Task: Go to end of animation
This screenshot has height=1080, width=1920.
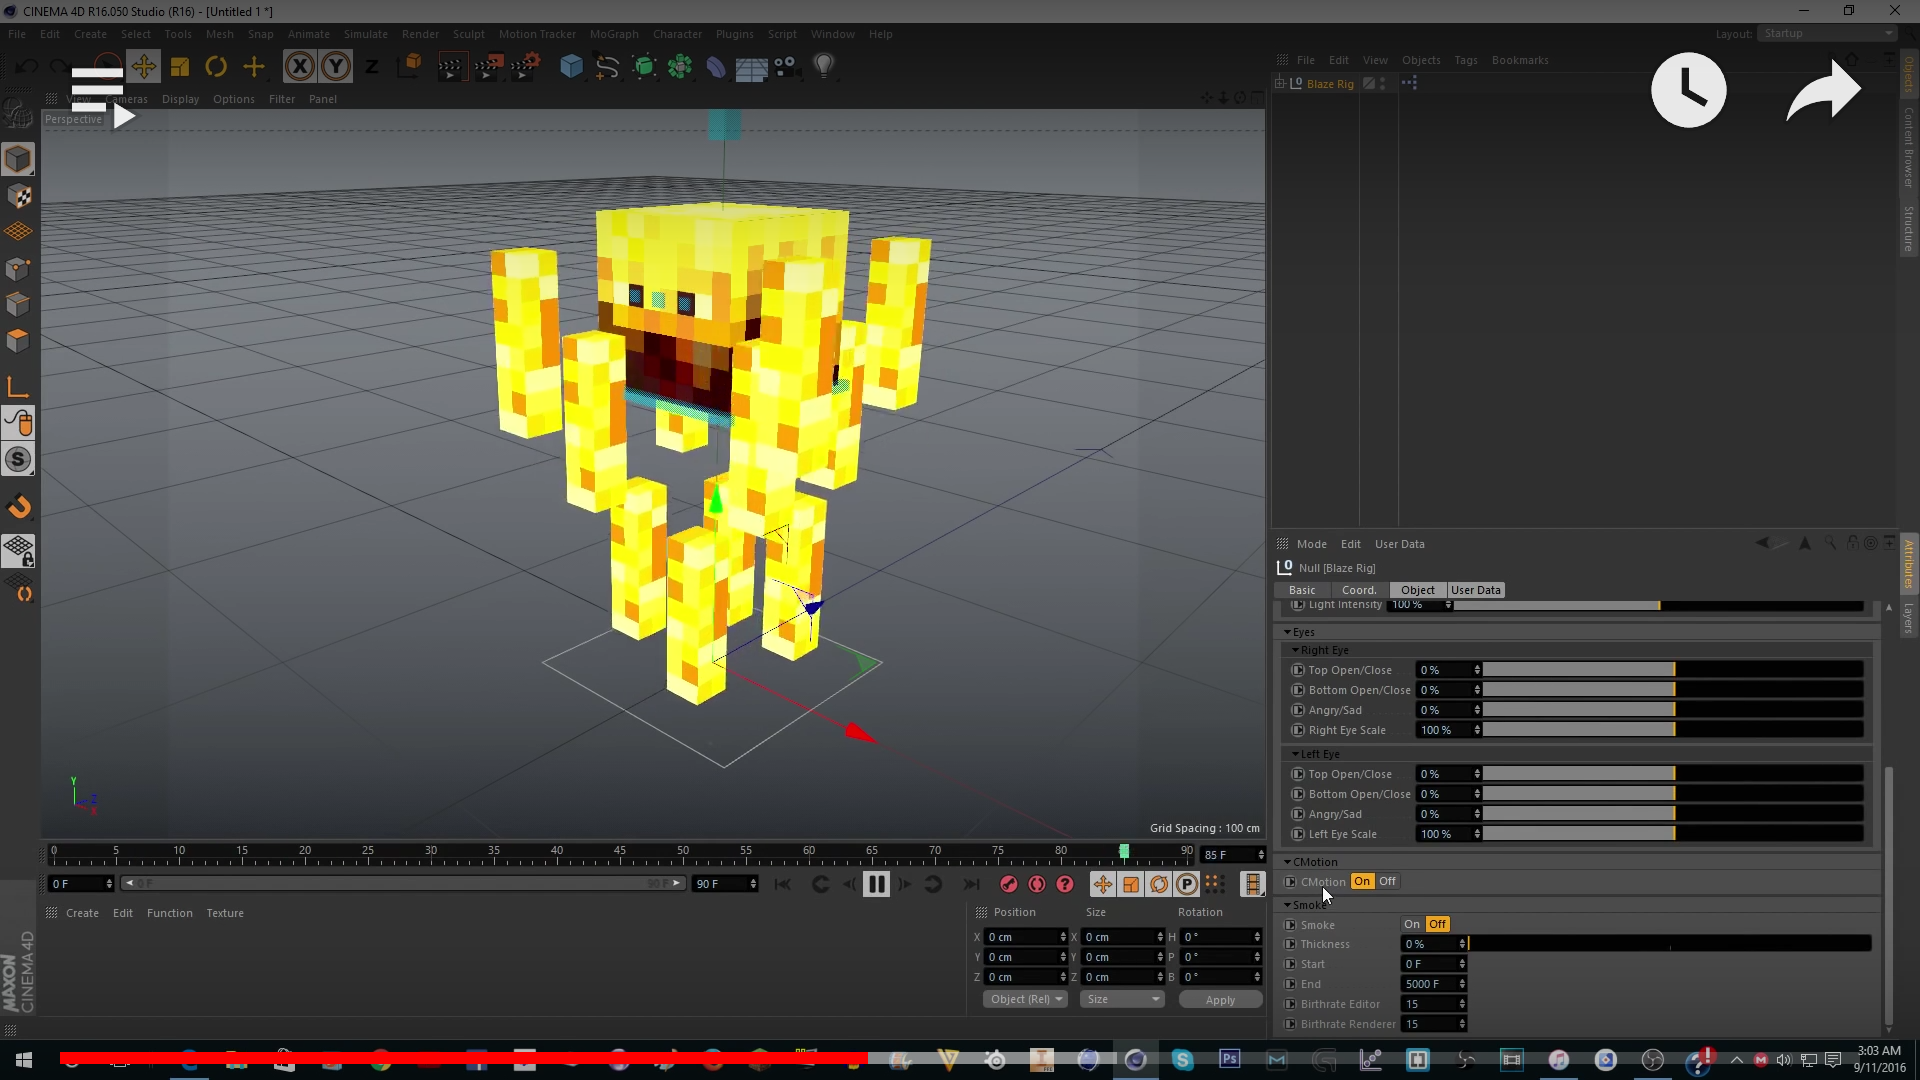Action: click(x=971, y=884)
